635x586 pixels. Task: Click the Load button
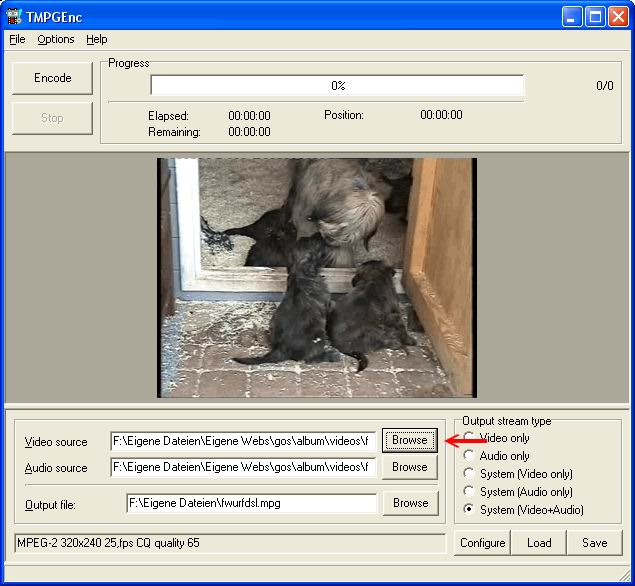(539, 543)
